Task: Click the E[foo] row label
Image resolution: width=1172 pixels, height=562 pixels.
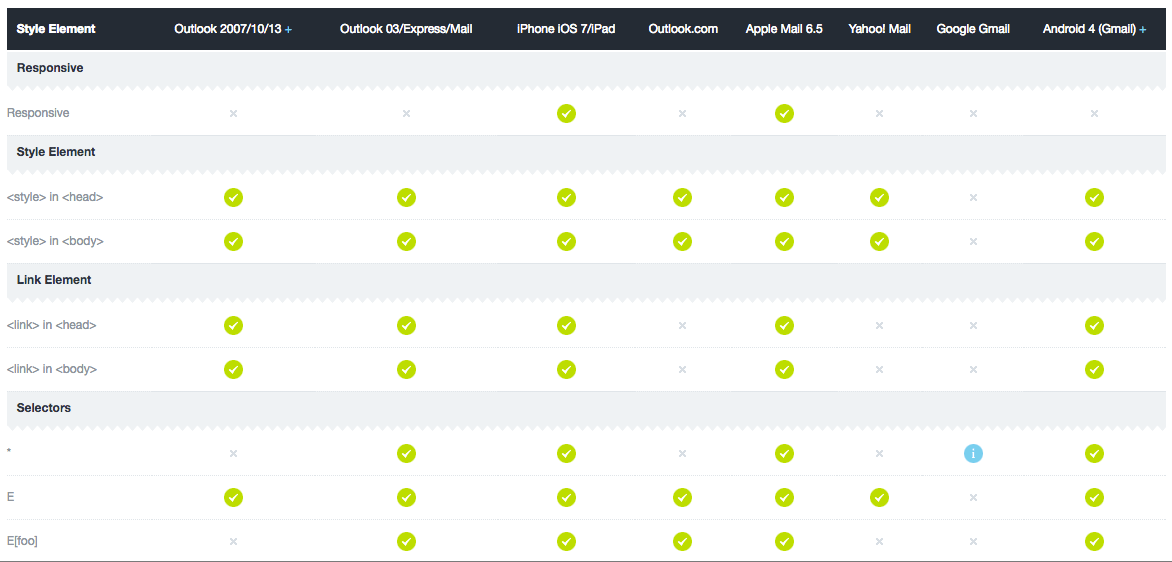Action: (22, 541)
